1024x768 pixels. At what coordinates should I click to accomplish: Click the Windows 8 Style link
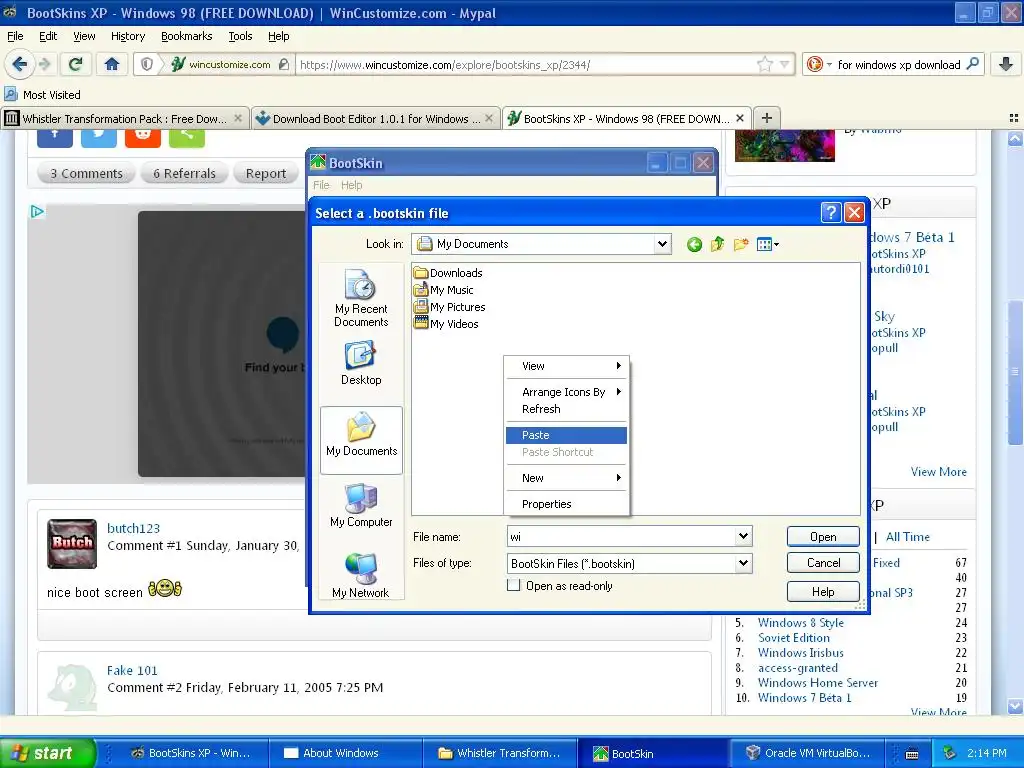click(801, 623)
